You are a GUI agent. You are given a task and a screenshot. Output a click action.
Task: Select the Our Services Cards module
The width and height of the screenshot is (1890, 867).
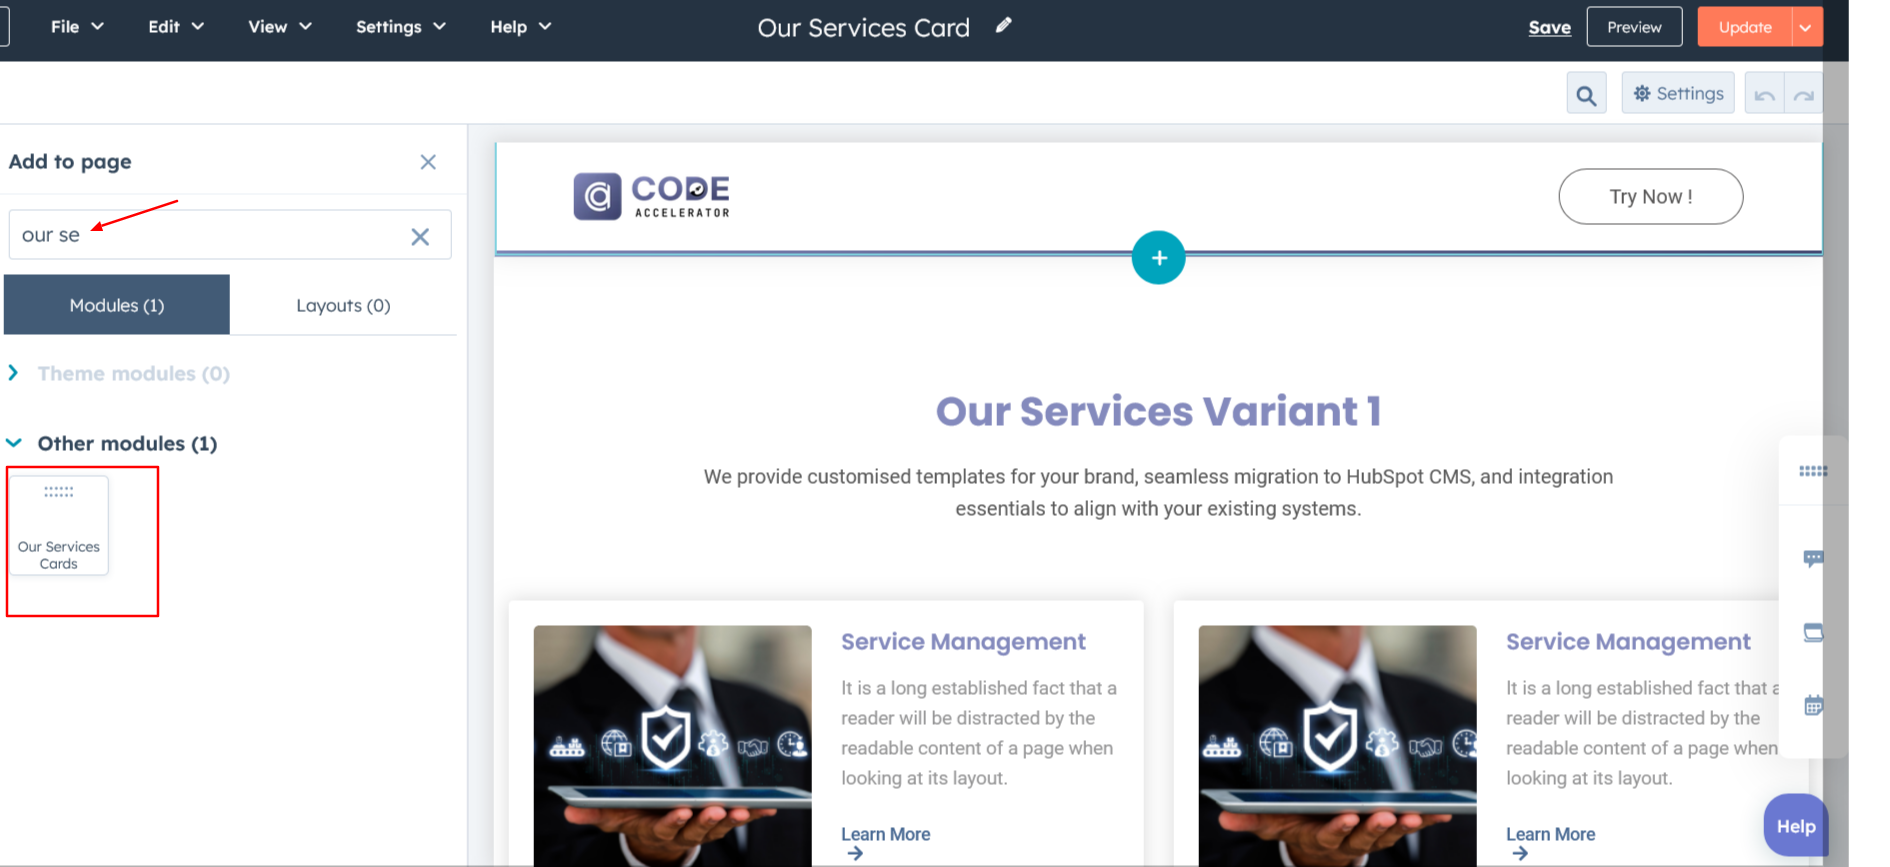(x=59, y=526)
